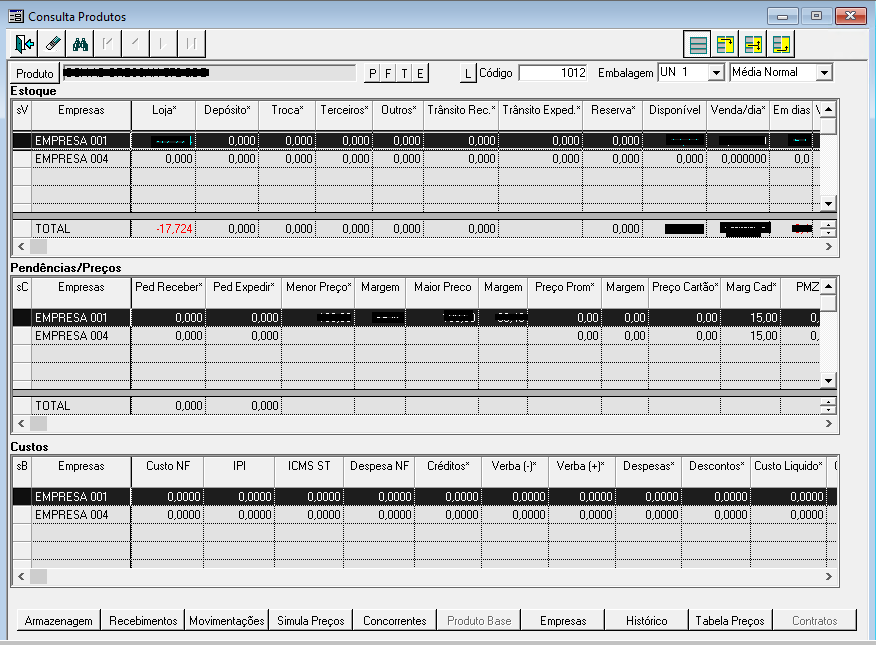Click the exit door icon in toolbar
This screenshot has height=645, width=876.
coord(24,44)
